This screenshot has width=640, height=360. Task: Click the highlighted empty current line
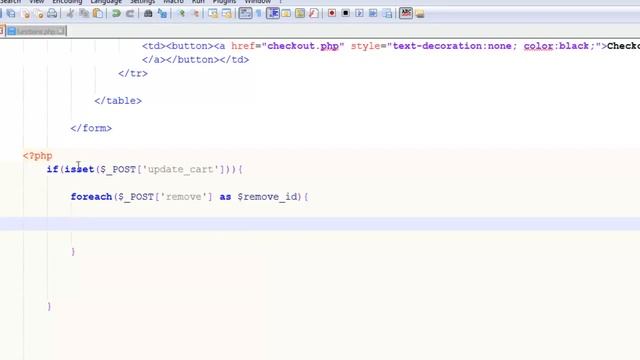point(320,224)
